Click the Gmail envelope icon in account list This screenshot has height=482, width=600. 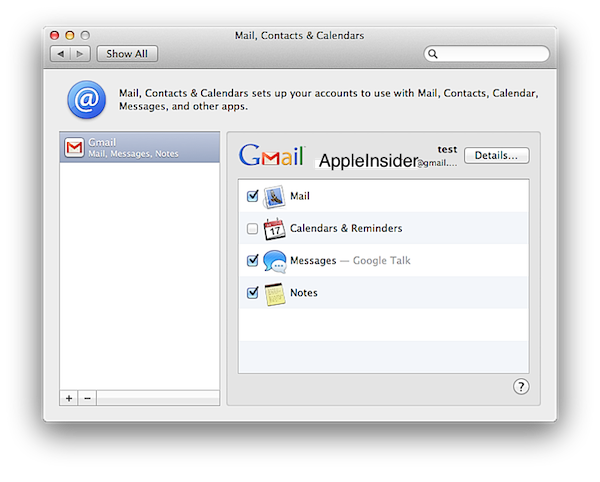coord(74,148)
